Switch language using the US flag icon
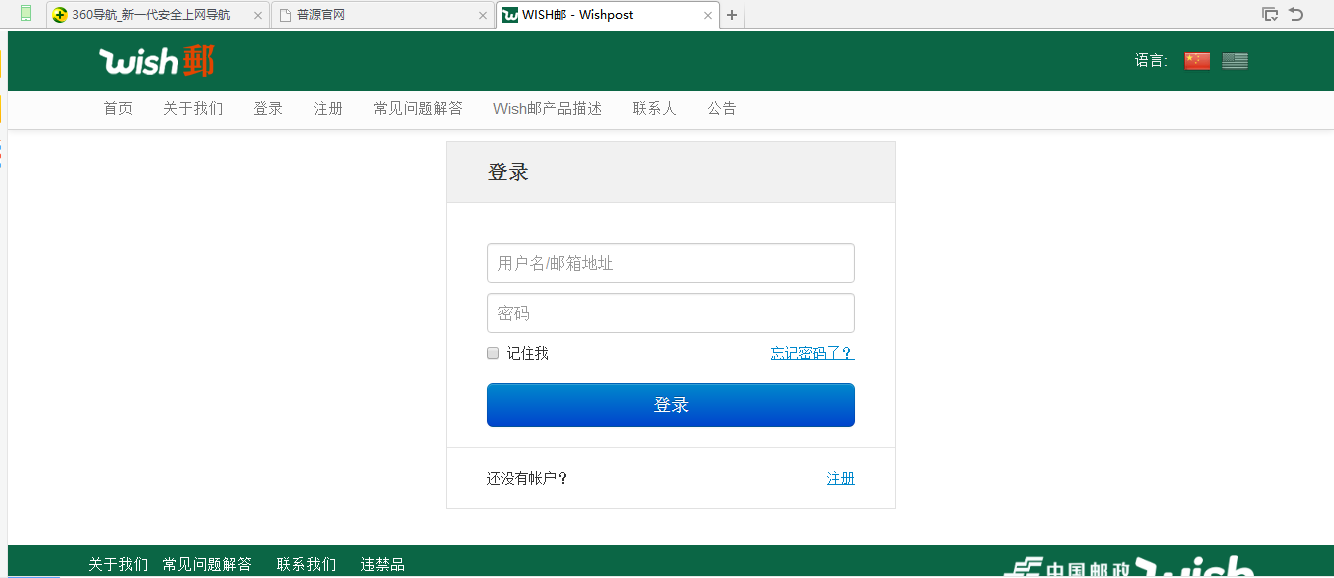The height and width of the screenshot is (578, 1334). (x=1235, y=61)
